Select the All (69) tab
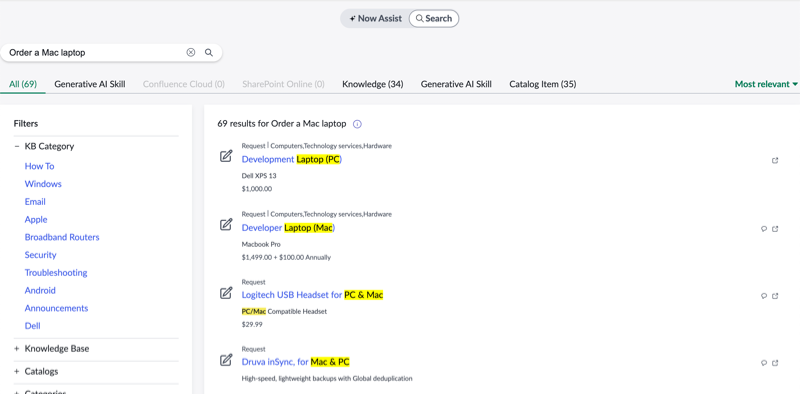The image size is (800, 394). point(23,84)
